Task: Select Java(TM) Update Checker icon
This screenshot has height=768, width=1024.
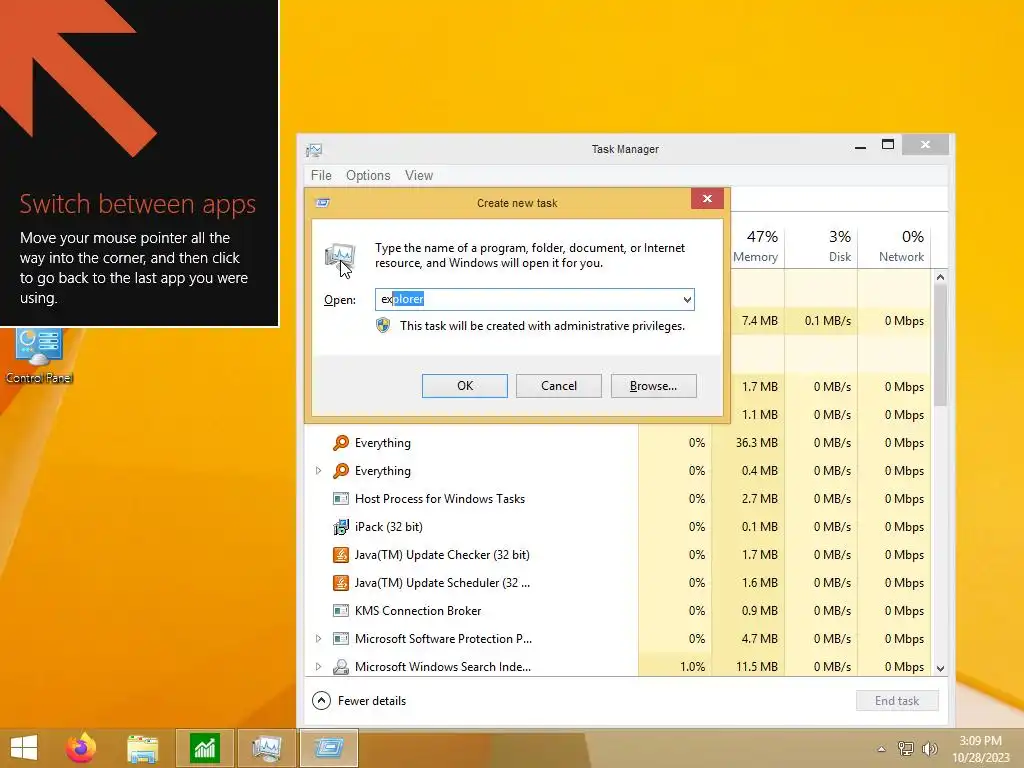Action: click(x=340, y=555)
